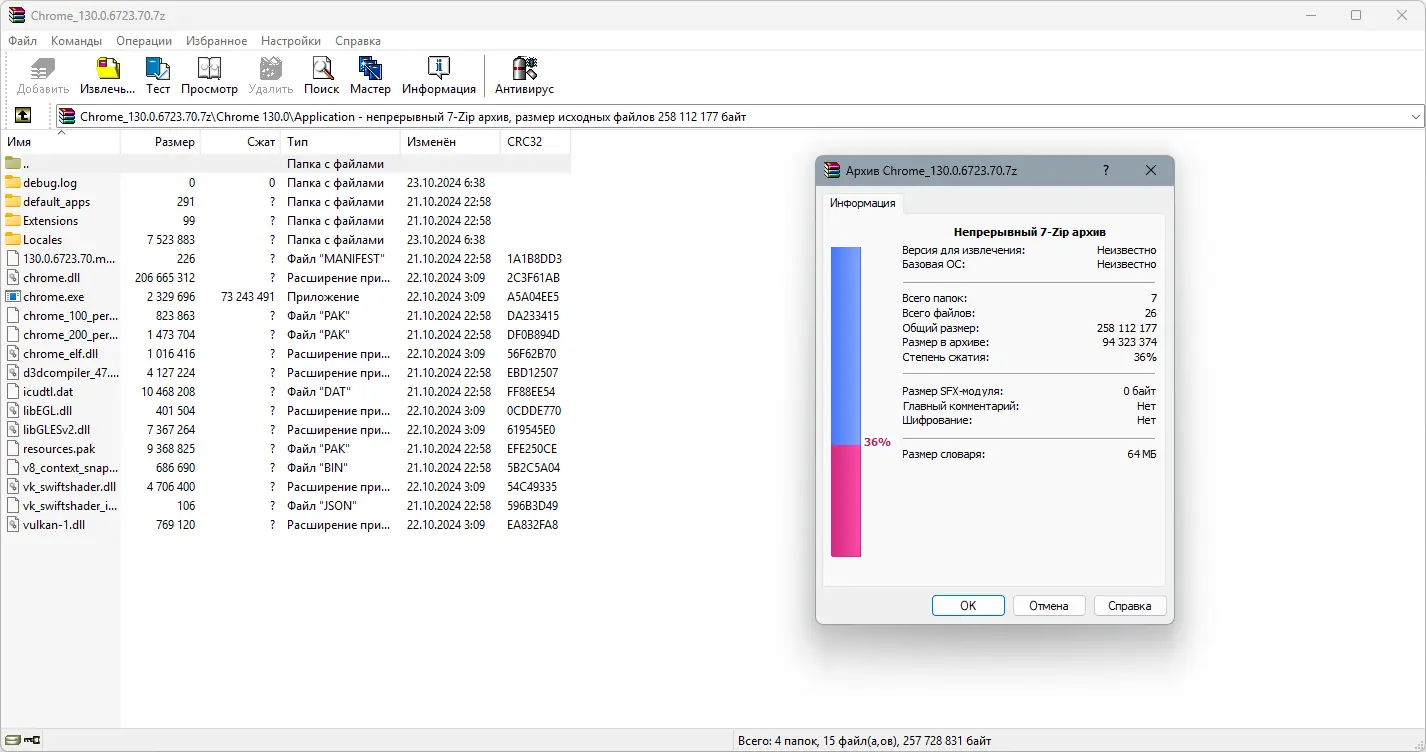
Task: Click the key icon in the status bar
Action: coord(32,741)
